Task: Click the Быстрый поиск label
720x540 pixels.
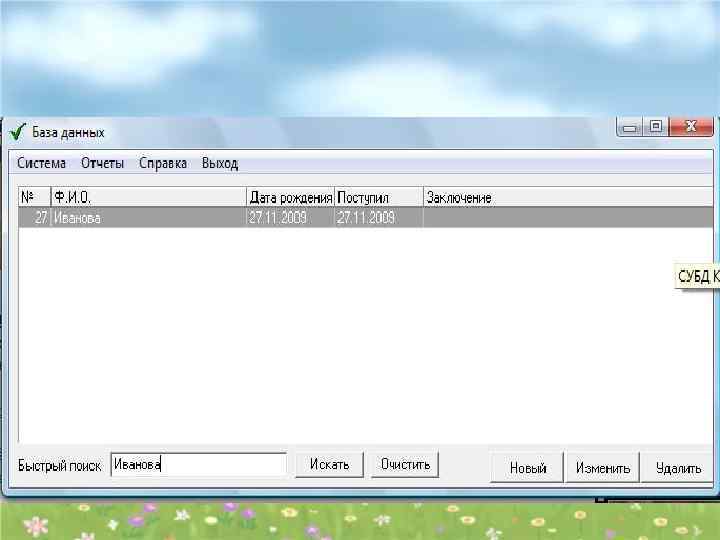Action: [x=59, y=466]
